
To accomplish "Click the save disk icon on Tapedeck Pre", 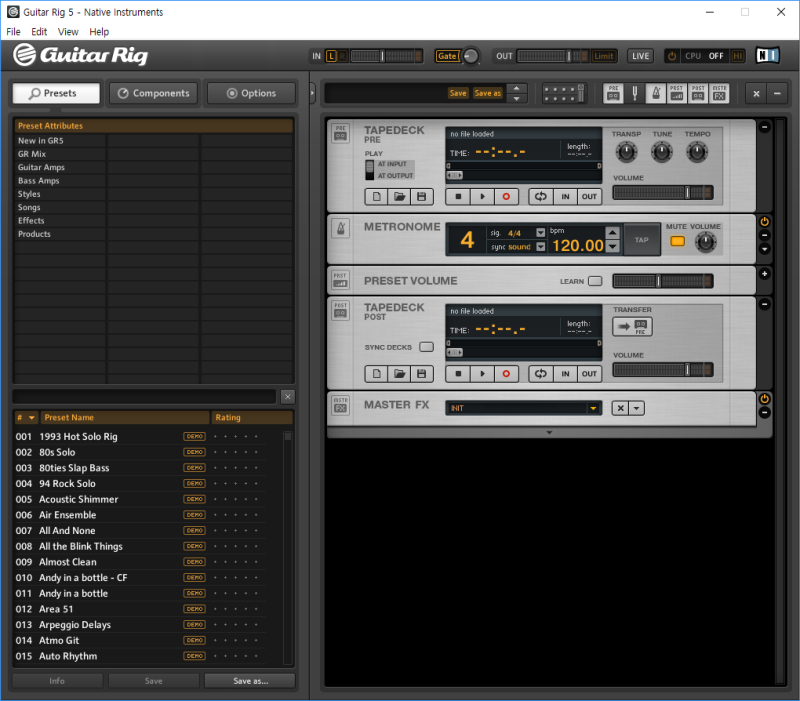I will coord(422,196).
